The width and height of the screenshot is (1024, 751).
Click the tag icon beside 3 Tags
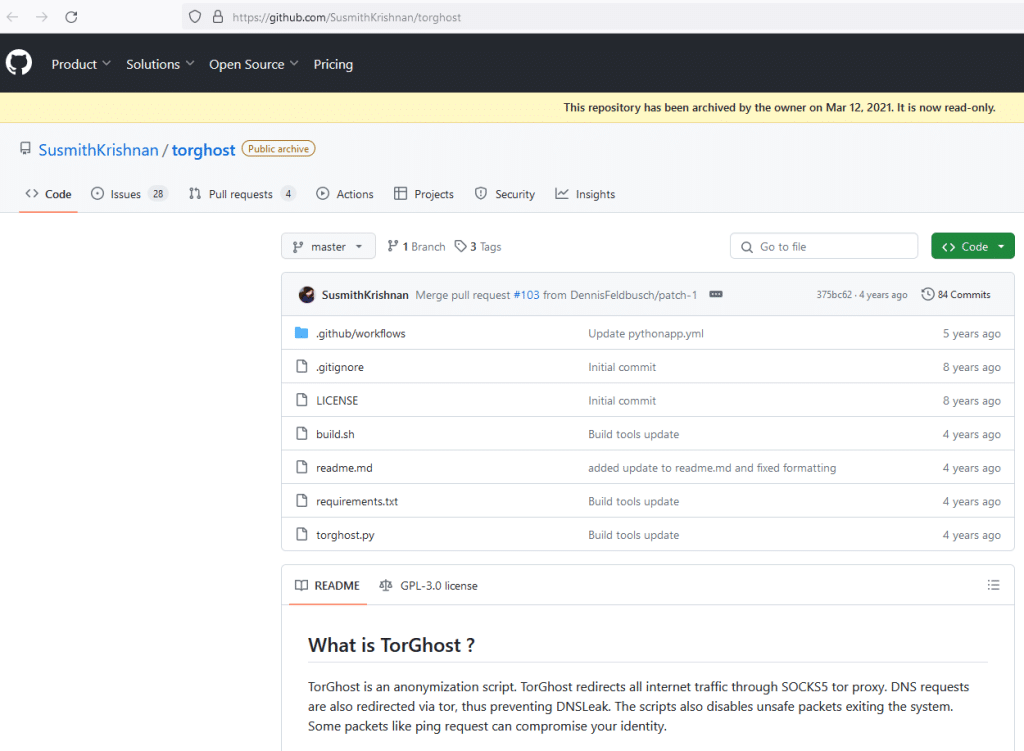(460, 246)
